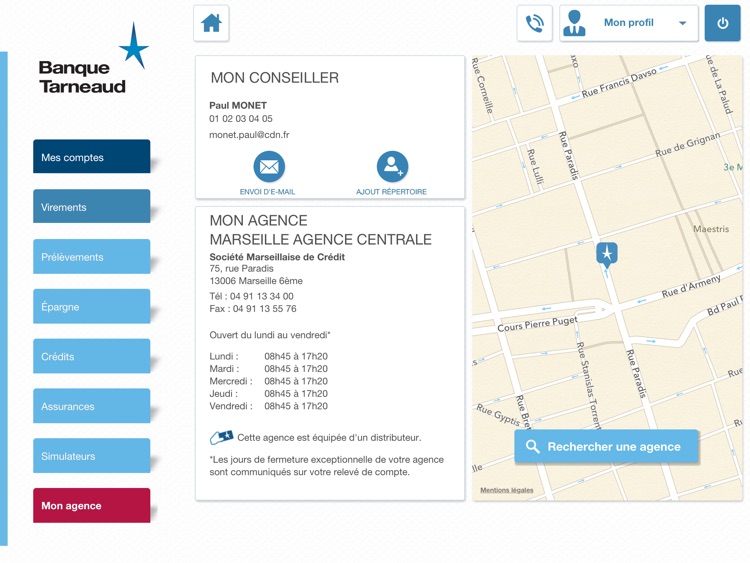This screenshot has height=563, width=750.
Task: Go to Prélèvements
Action: coord(91,256)
